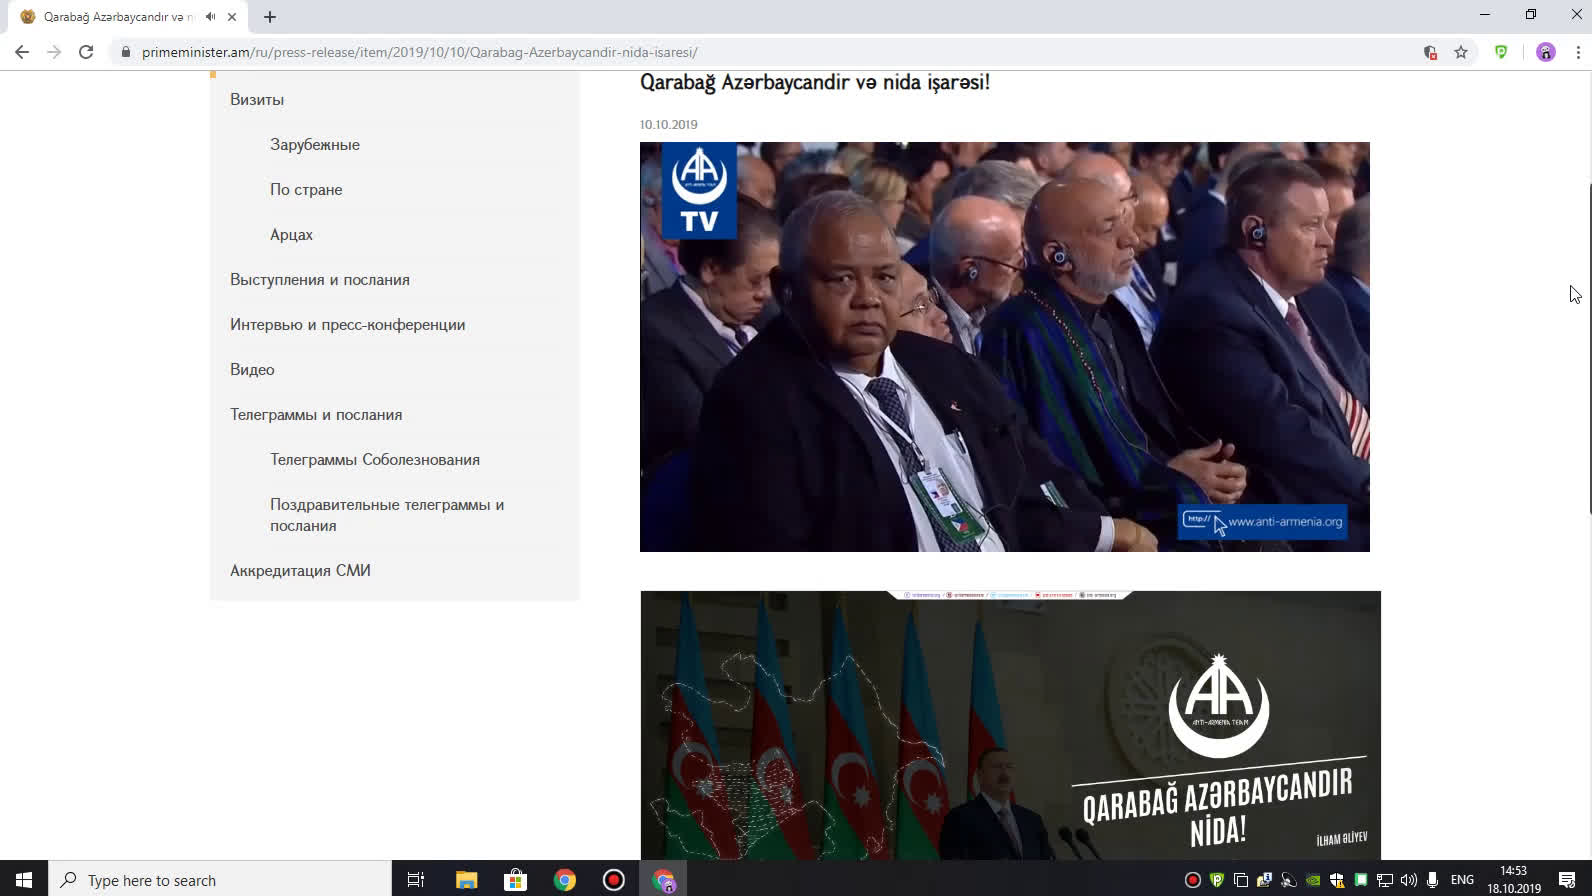
Task: Reload the page with the refresh icon
Action: pos(86,52)
